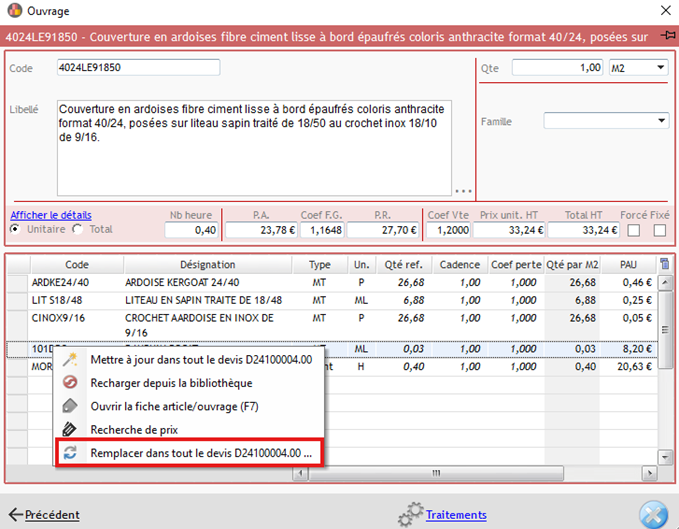Click the pin icon in the red title banner
Image resolution: width=679 pixels, height=529 pixels.
(x=668, y=35)
